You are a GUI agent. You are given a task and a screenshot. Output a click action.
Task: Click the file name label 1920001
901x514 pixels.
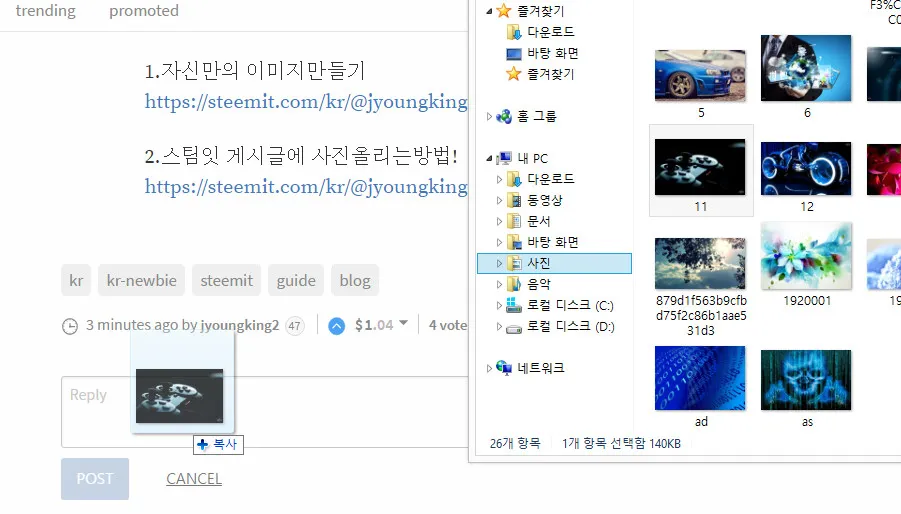pos(807,300)
